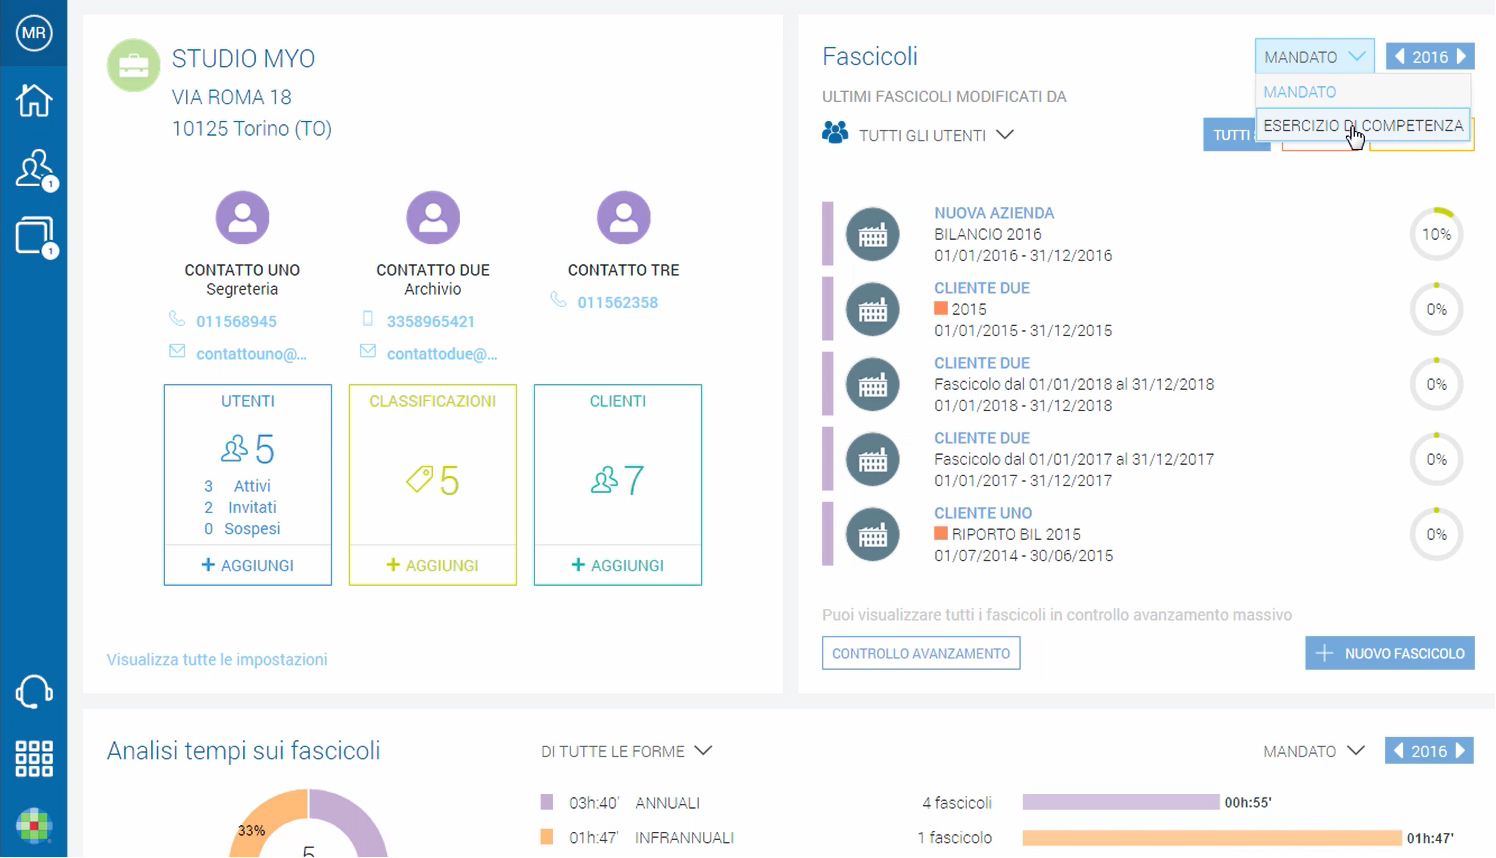This screenshot has width=1496, height=858.
Task: Click the MR user avatar
Action: coord(33,33)
